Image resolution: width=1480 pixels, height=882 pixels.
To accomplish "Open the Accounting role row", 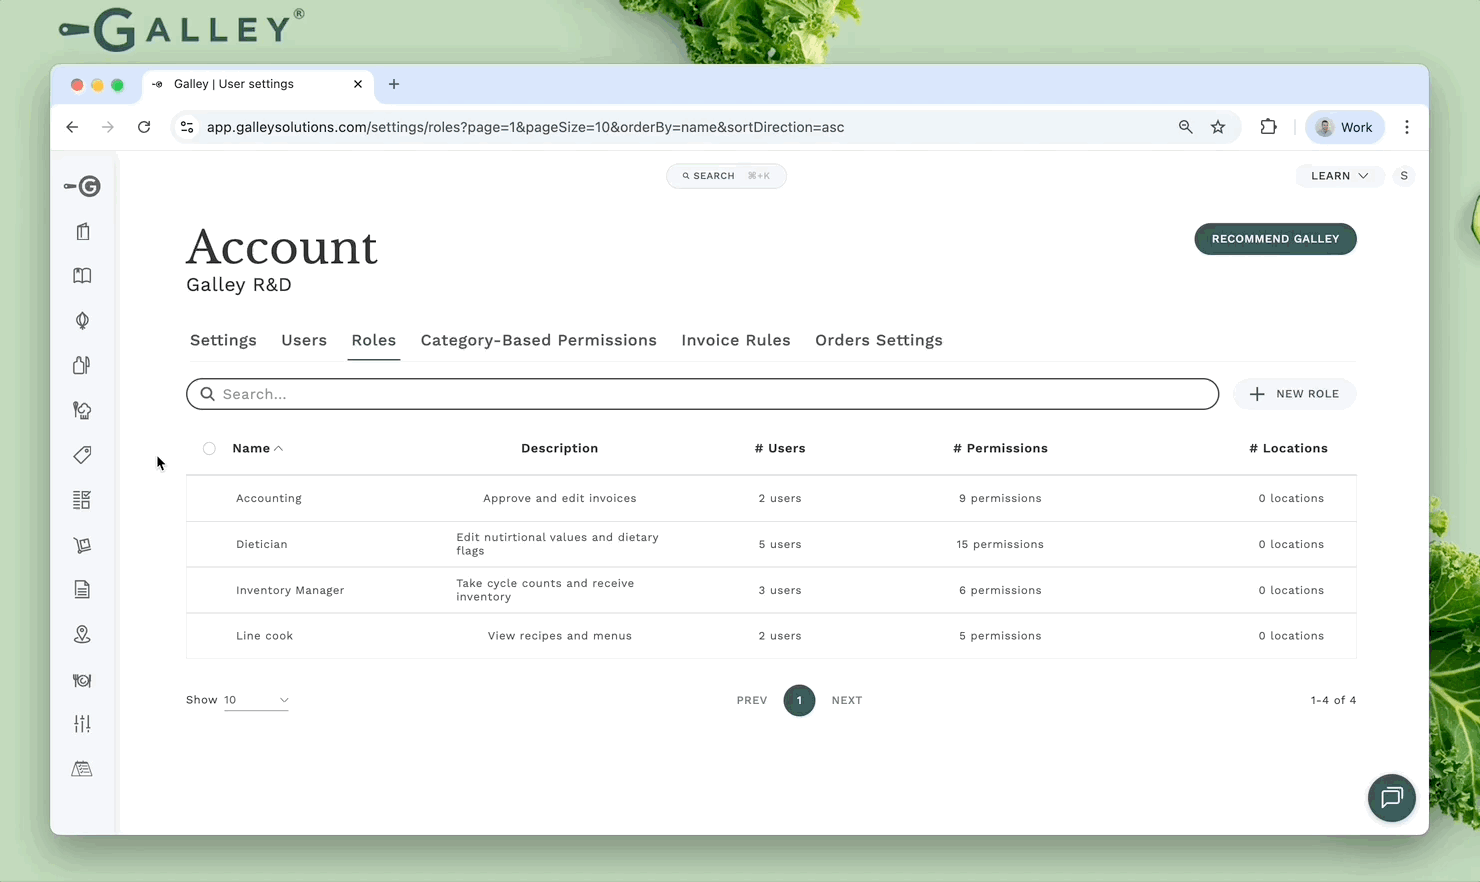I will pyautogui.click(x=771, y=498).
